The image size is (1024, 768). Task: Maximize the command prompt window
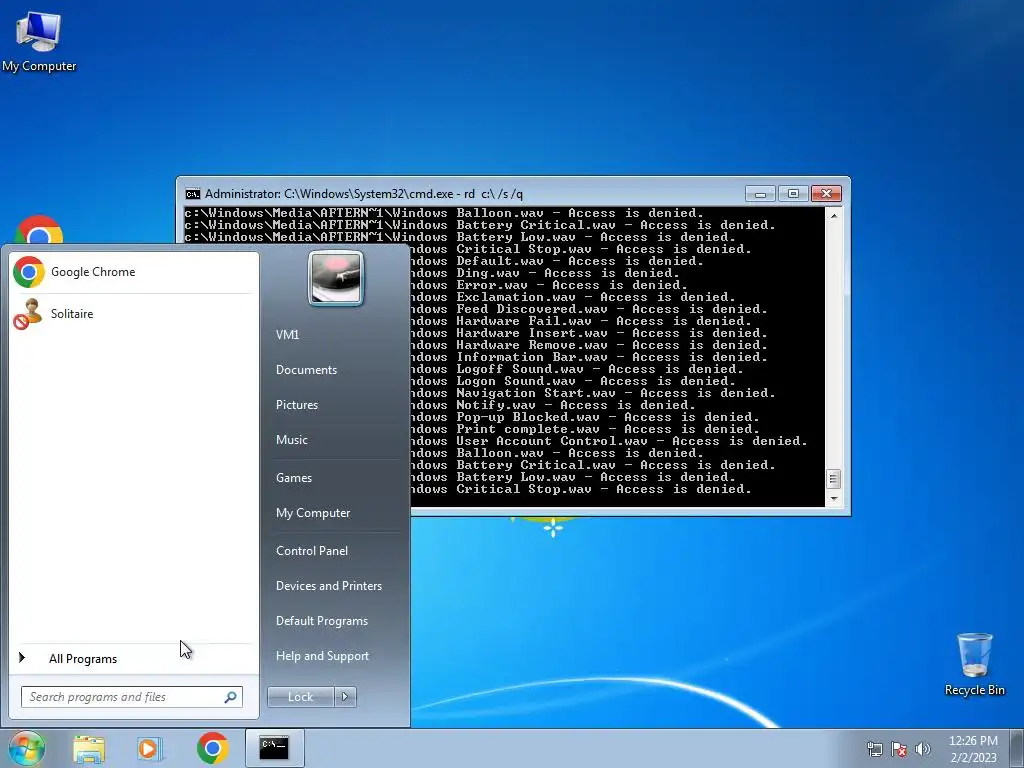[x=793, y=194]
